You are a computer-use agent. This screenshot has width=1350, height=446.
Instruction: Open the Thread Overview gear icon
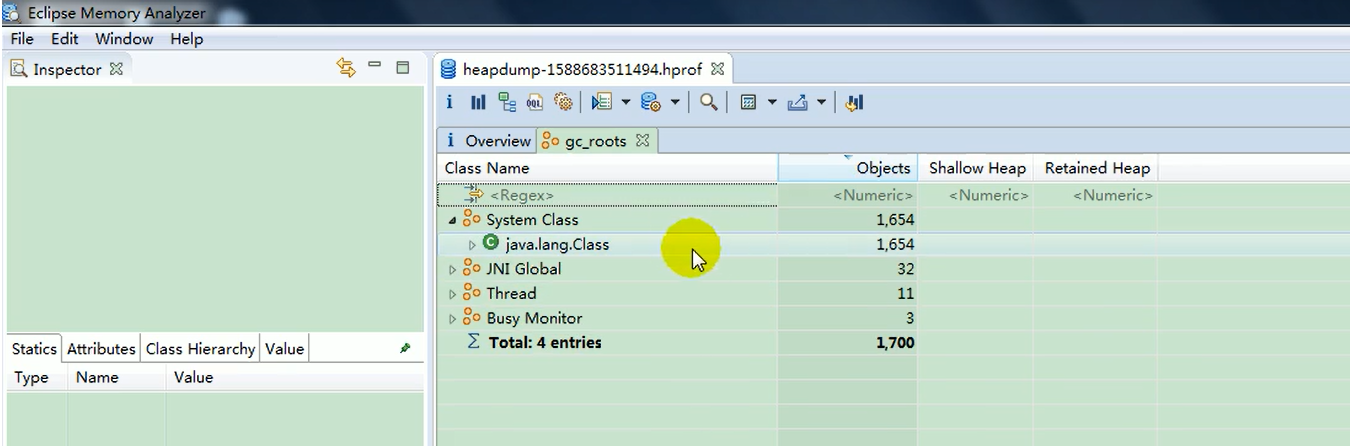[563, 102]
